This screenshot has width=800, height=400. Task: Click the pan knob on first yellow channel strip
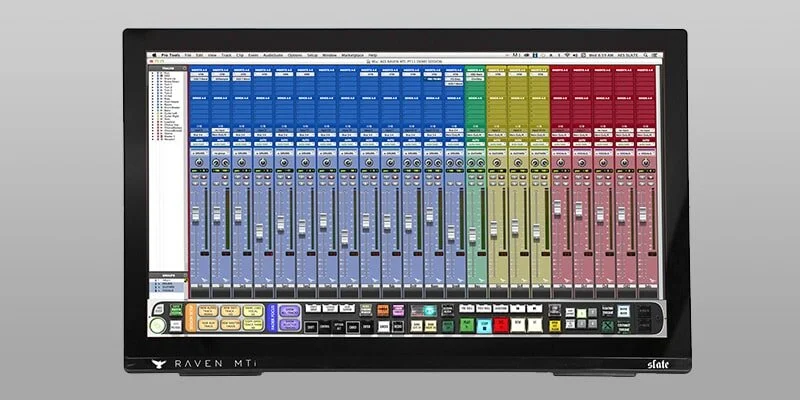tap(497, 163)
